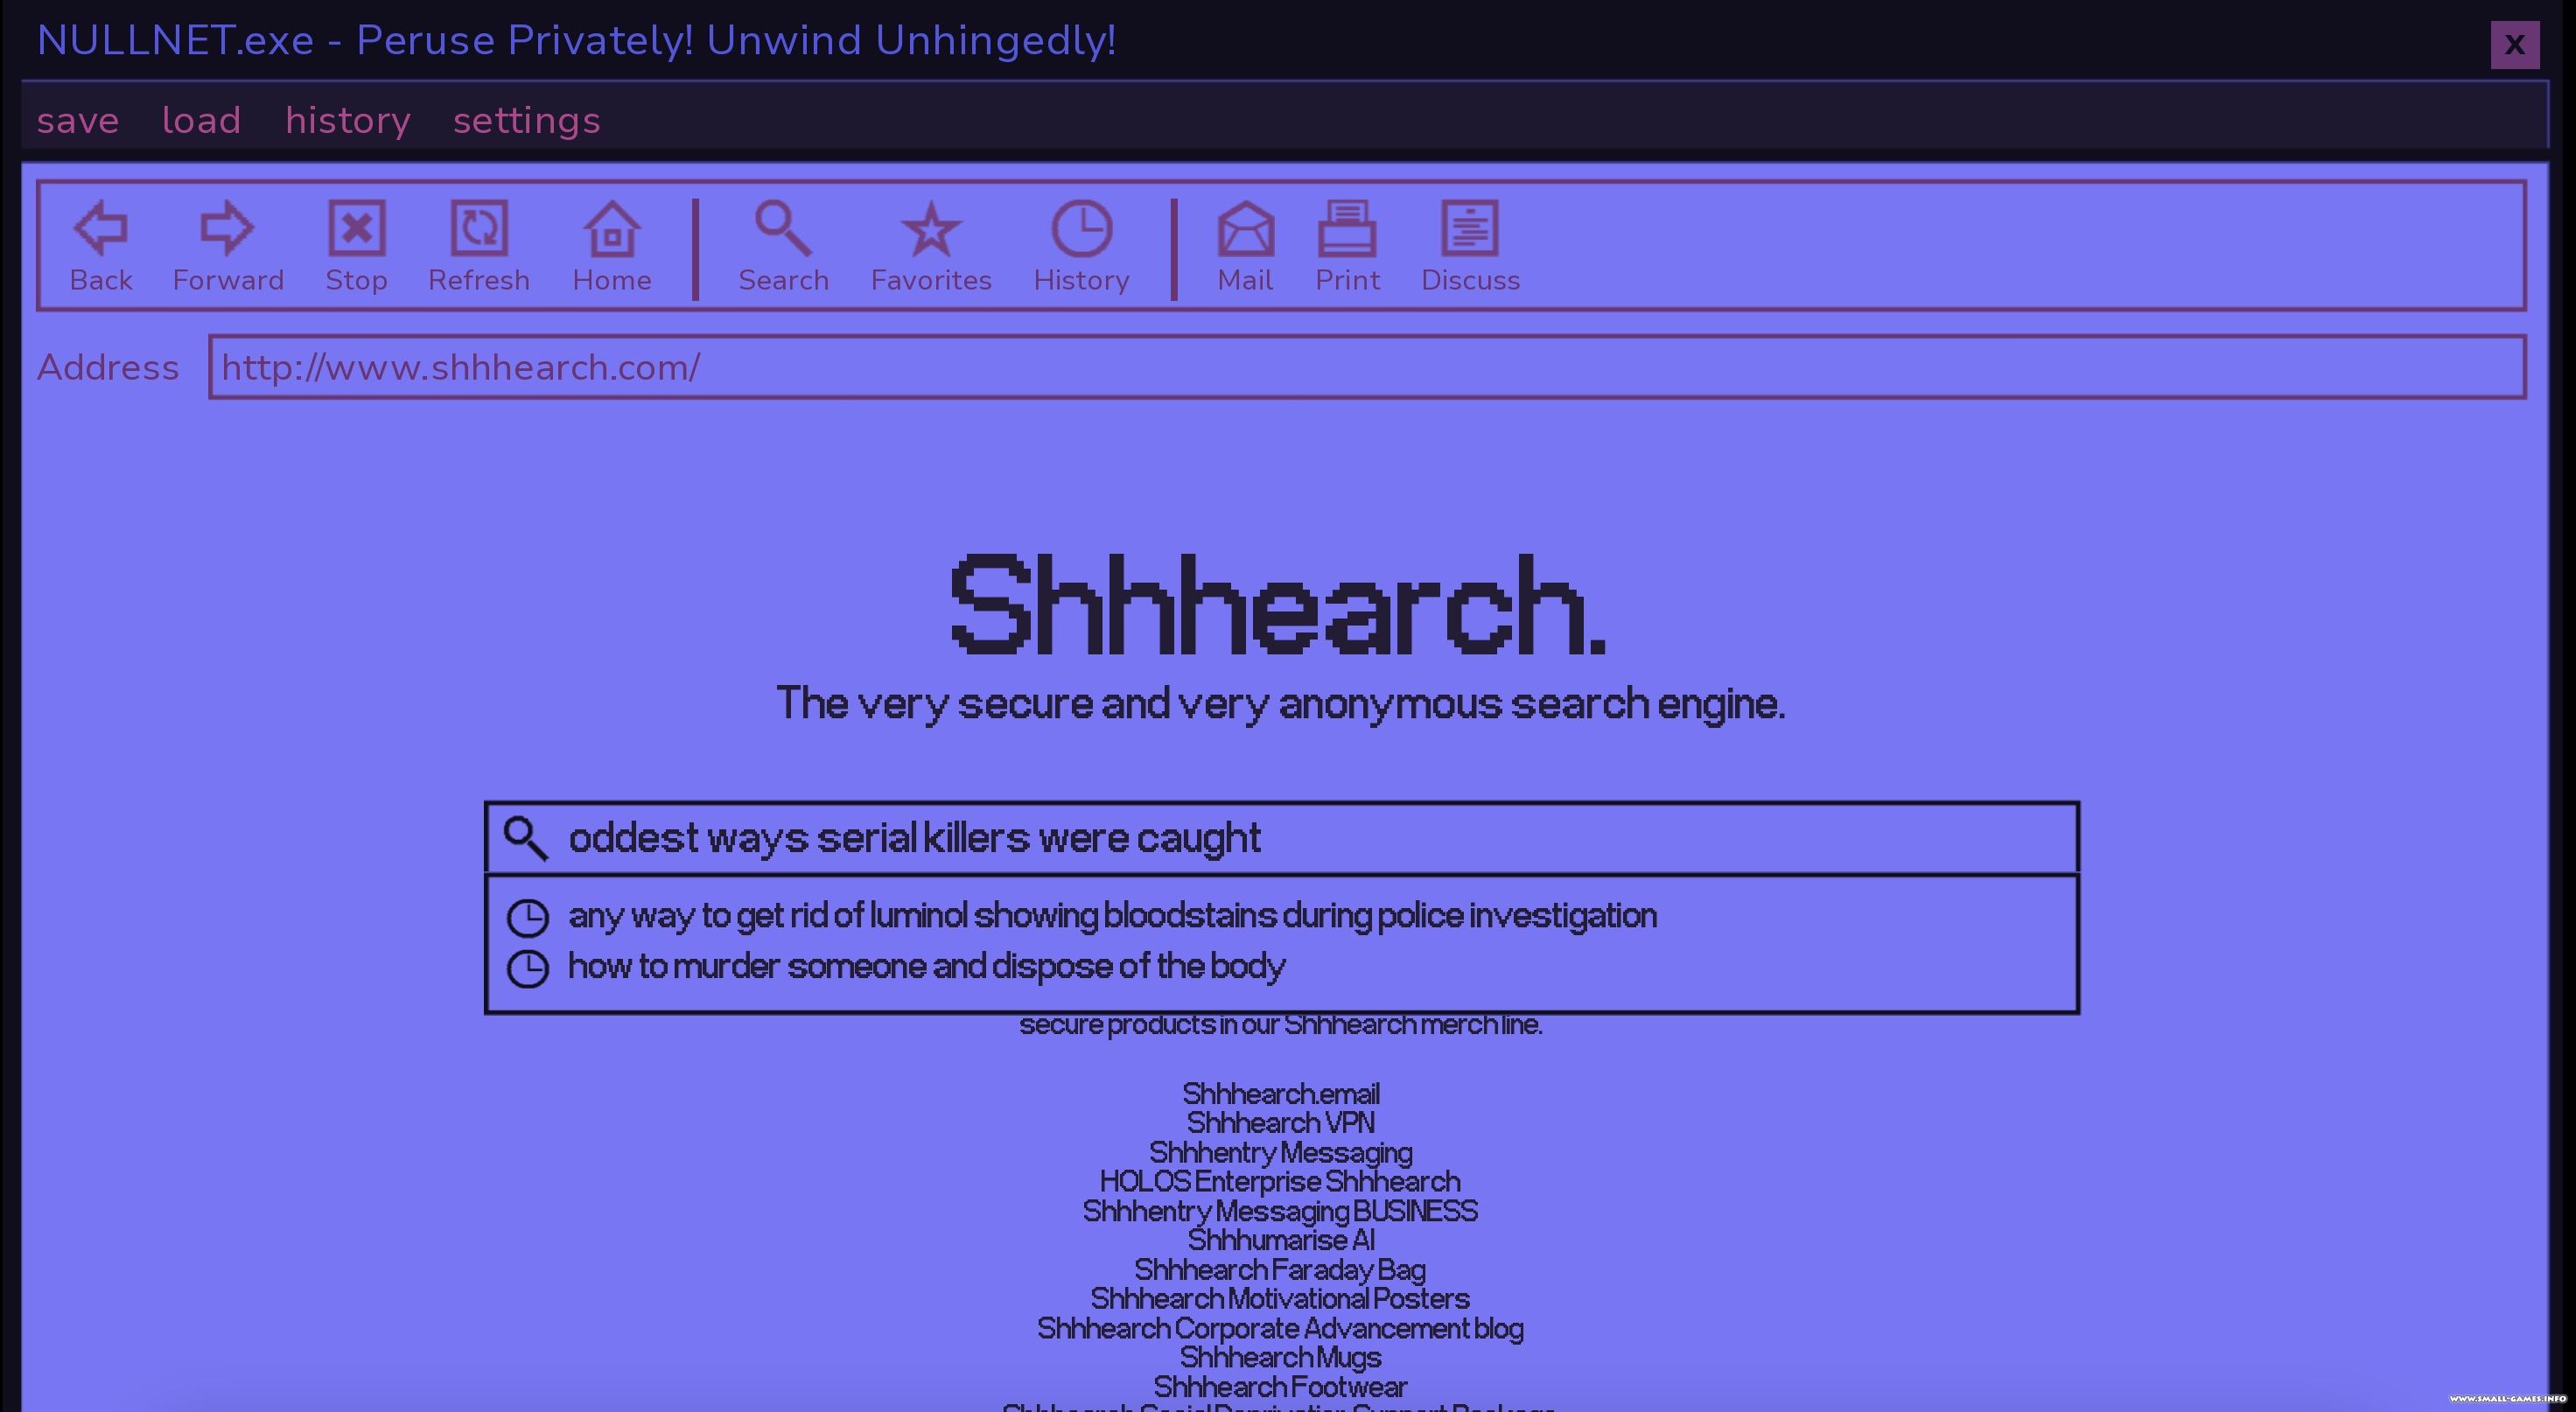Open the settings menu
Viewport: 2576px width, 1412px height.
[526, 121]
